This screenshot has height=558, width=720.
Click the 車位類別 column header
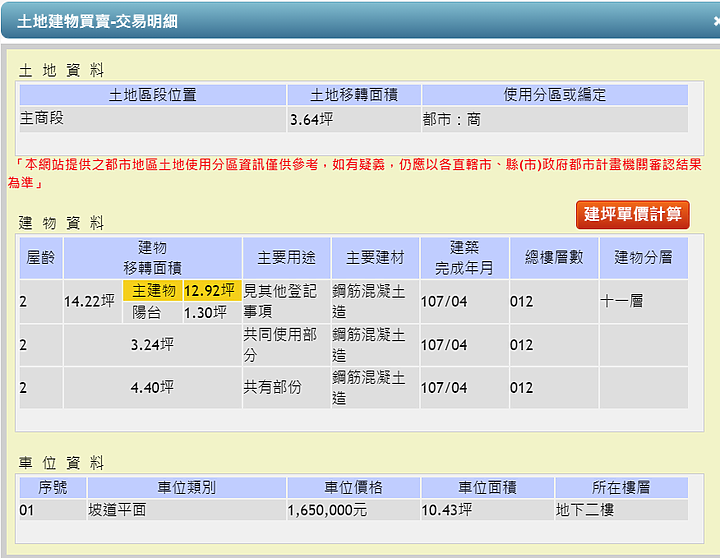187,487
